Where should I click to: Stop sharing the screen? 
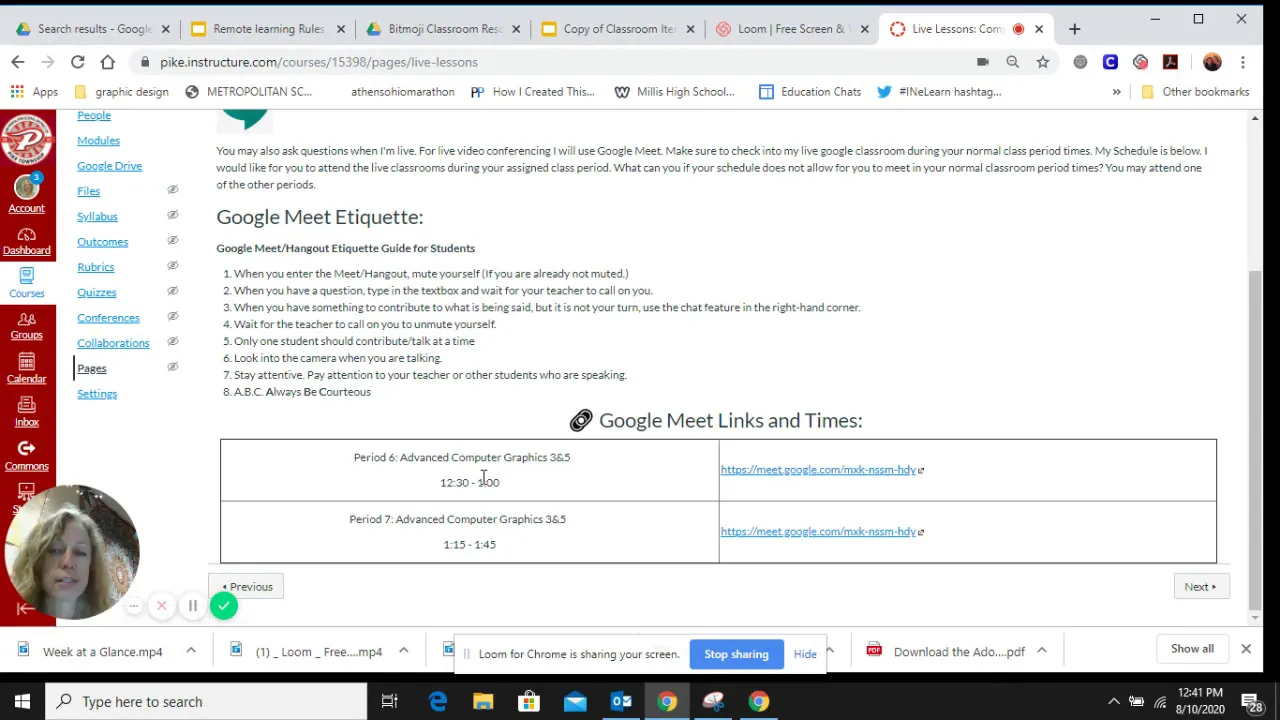click(736, 654)
